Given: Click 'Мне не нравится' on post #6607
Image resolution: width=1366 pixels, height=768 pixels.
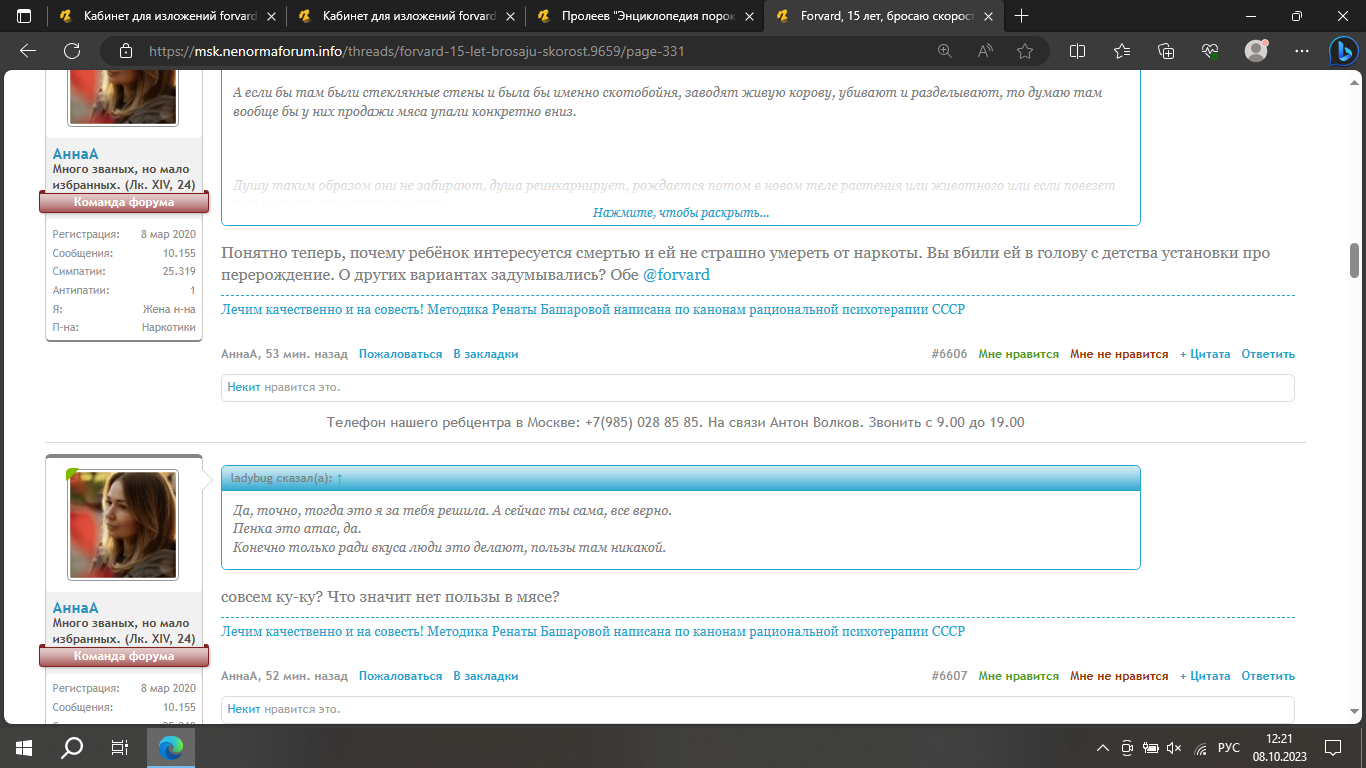Looking at the screenshot, I should click(x=1118, y=676).
